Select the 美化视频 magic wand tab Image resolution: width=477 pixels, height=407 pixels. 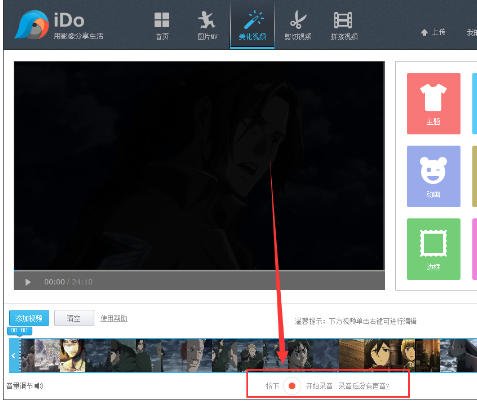[252, 26]
